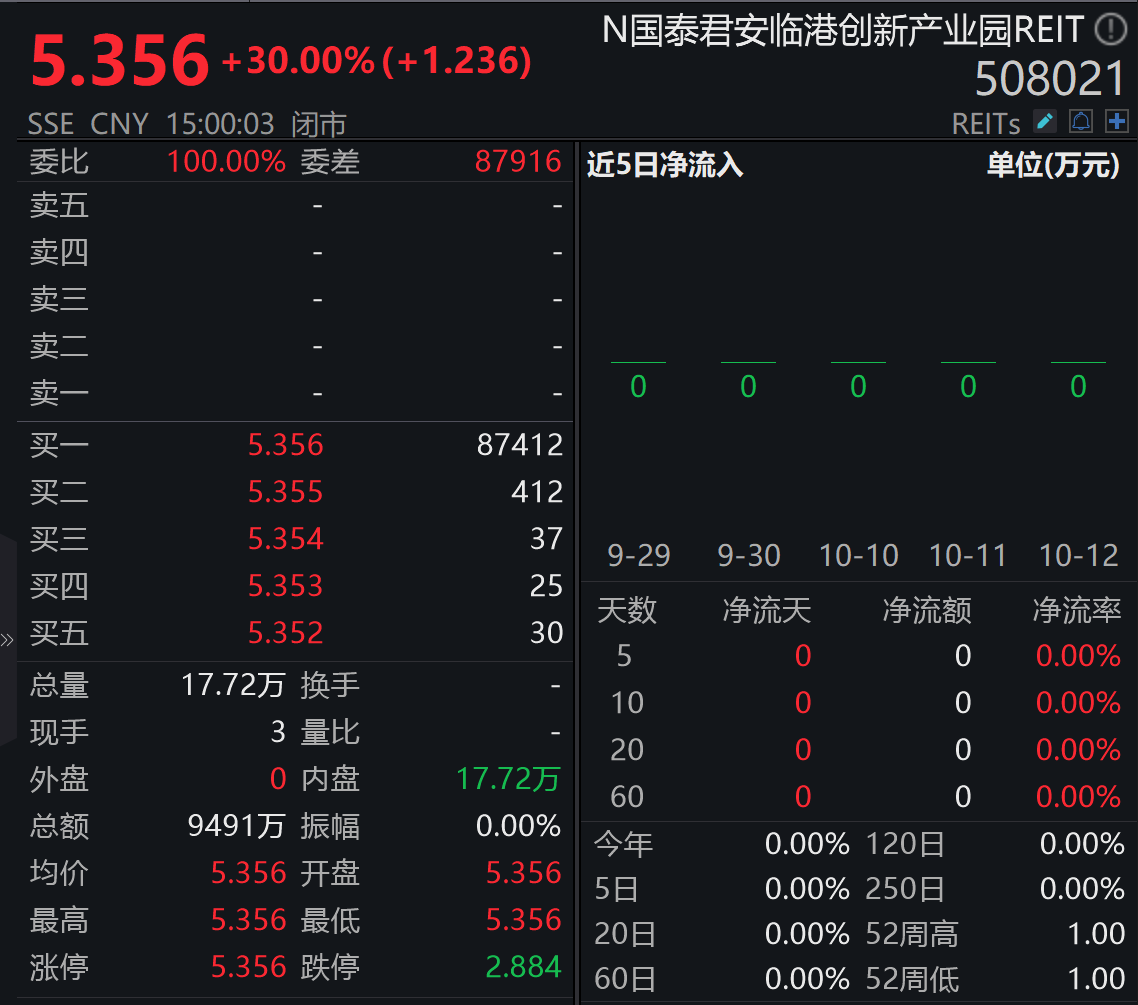1138x1005 pixels.
Task: Click the 最低 value 5.356
Action: coord(523,920)
